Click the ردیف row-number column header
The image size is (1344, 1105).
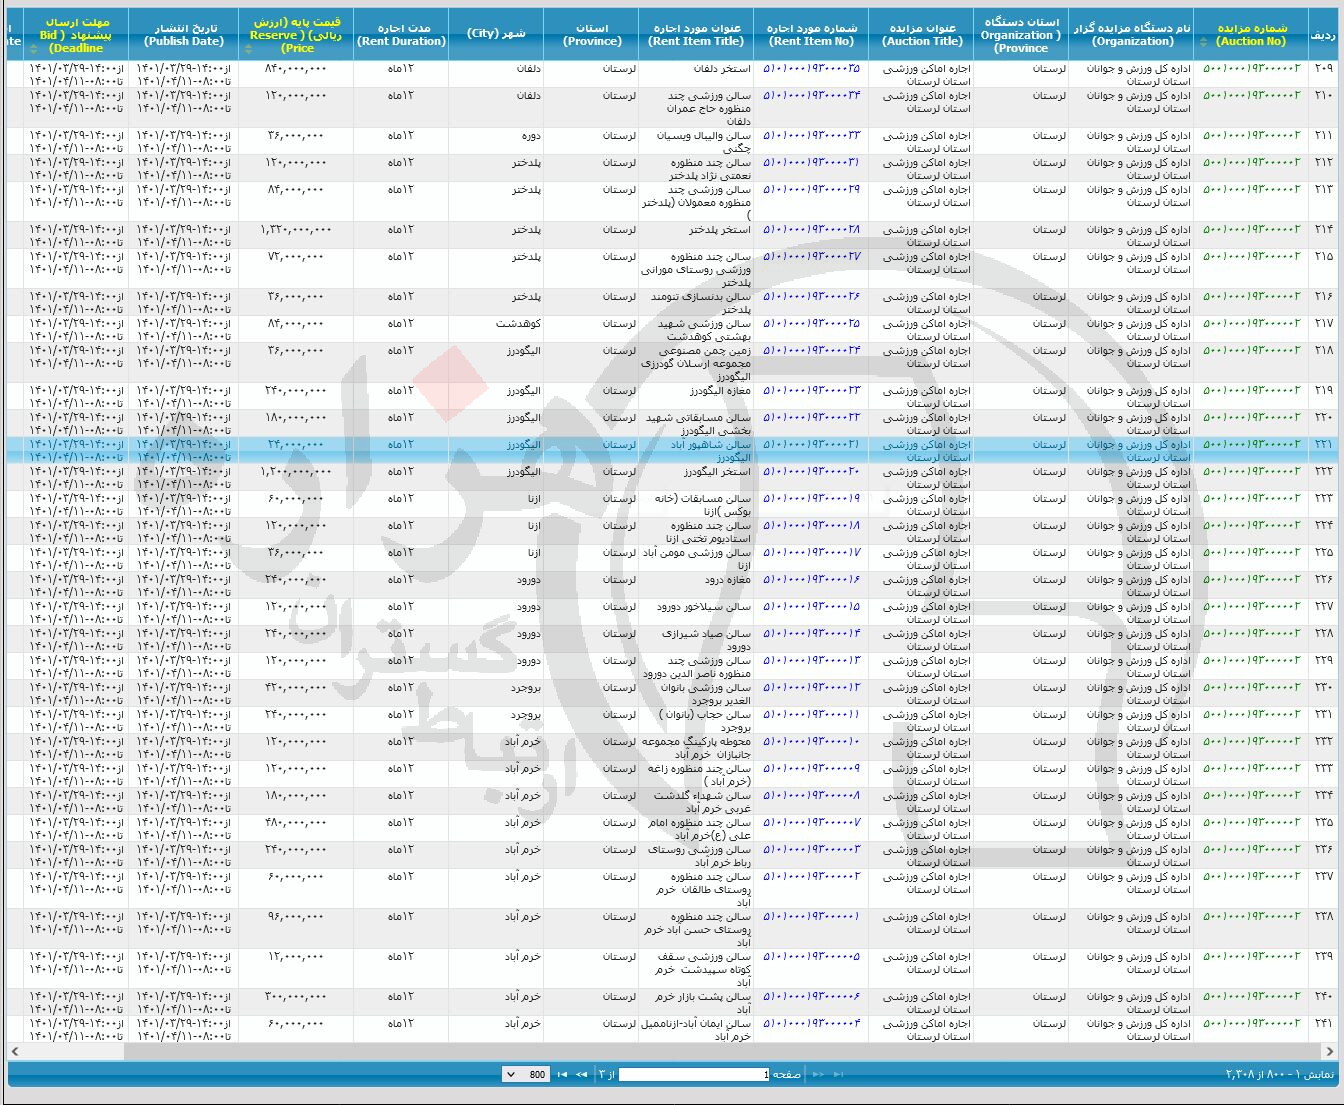pyautogui.click(x=1322, y=35)
